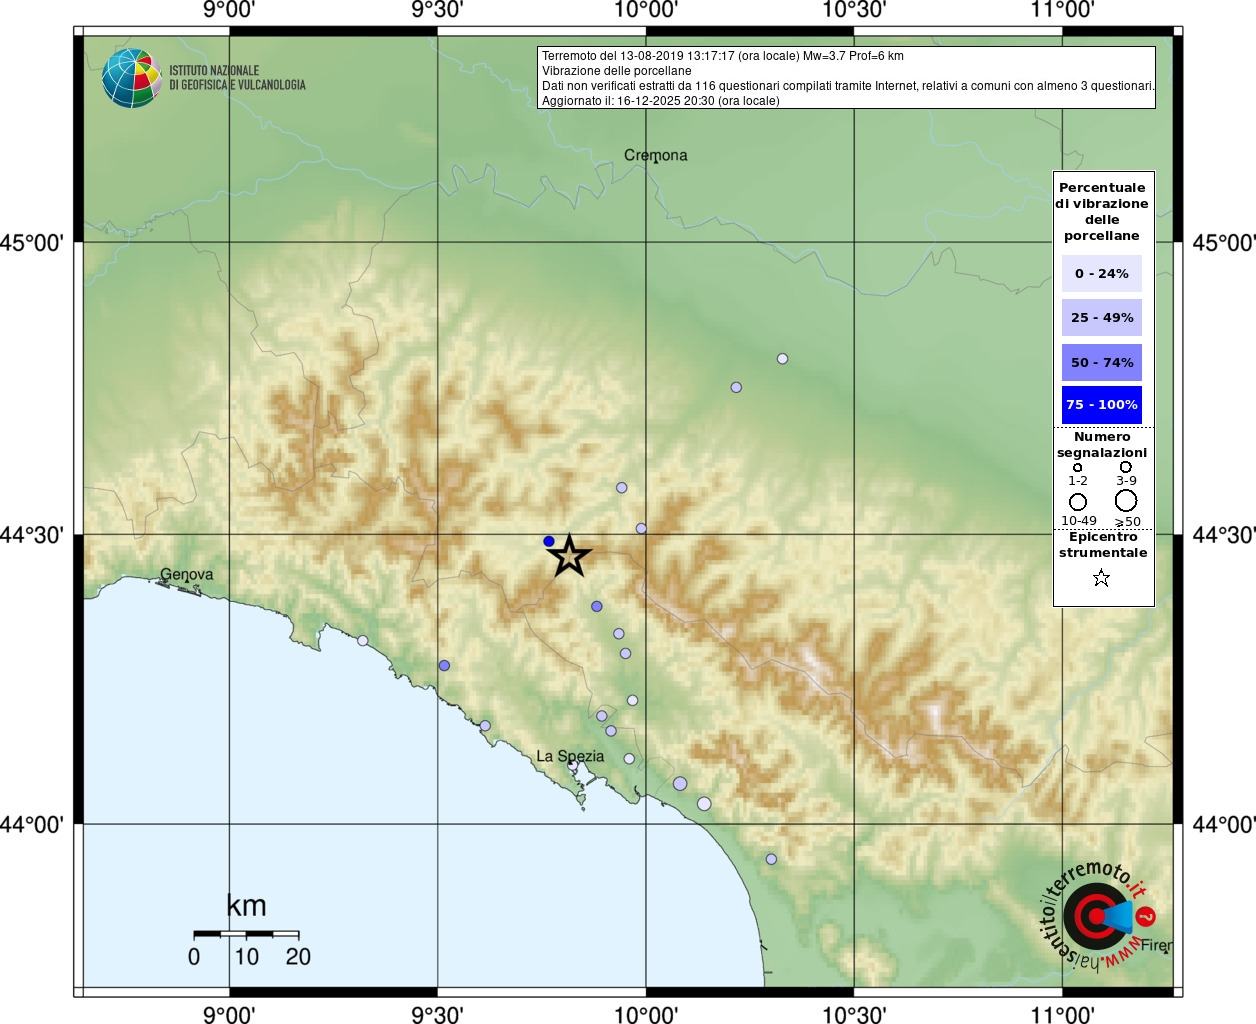Screen dimensions: 1256x1024
Task: Click the 45°00' latitude label on left
Action: [x=32, y=243]
